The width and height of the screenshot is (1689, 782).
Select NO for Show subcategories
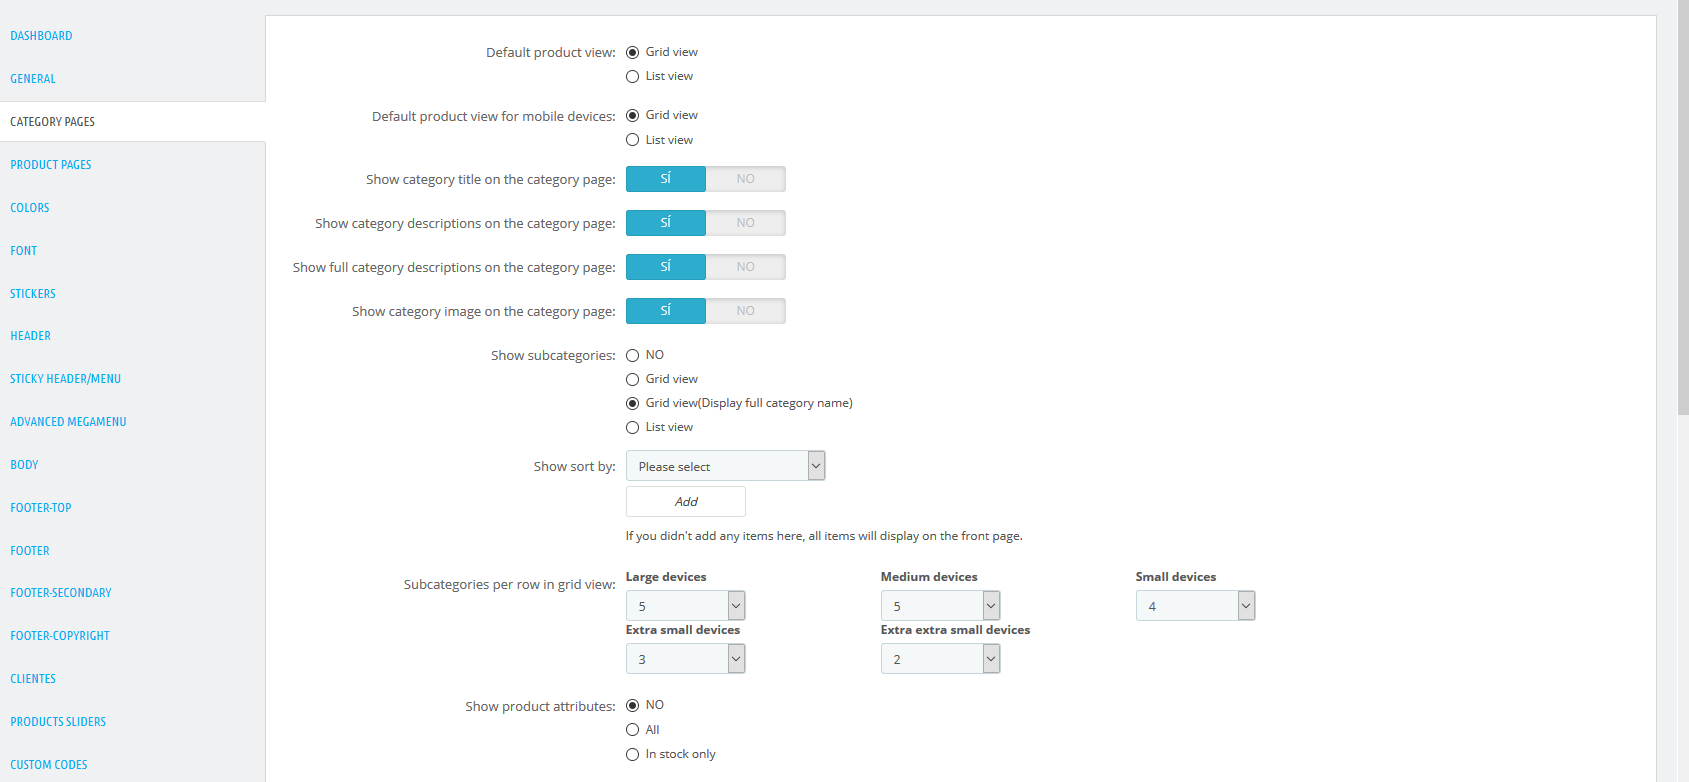632,356
